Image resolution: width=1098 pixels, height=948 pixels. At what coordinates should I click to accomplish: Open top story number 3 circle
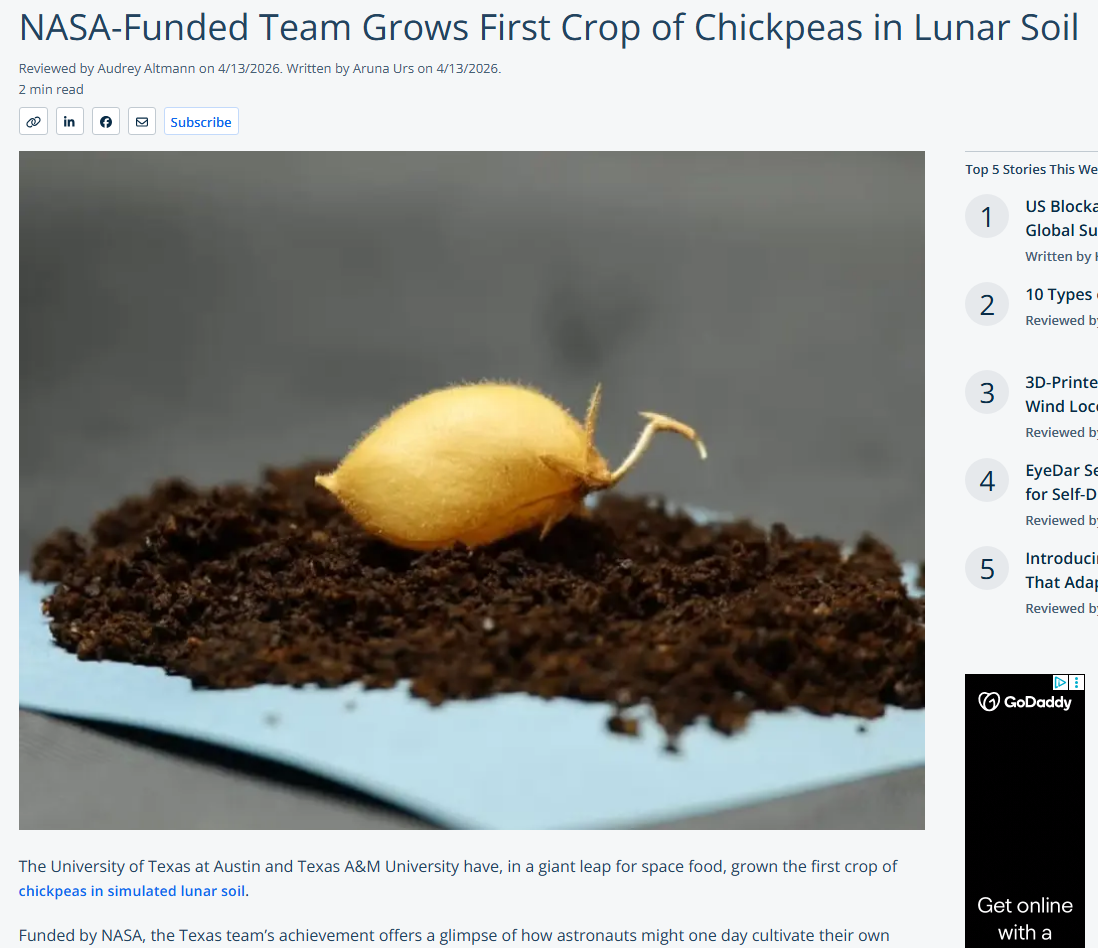(x=987, y=392)
